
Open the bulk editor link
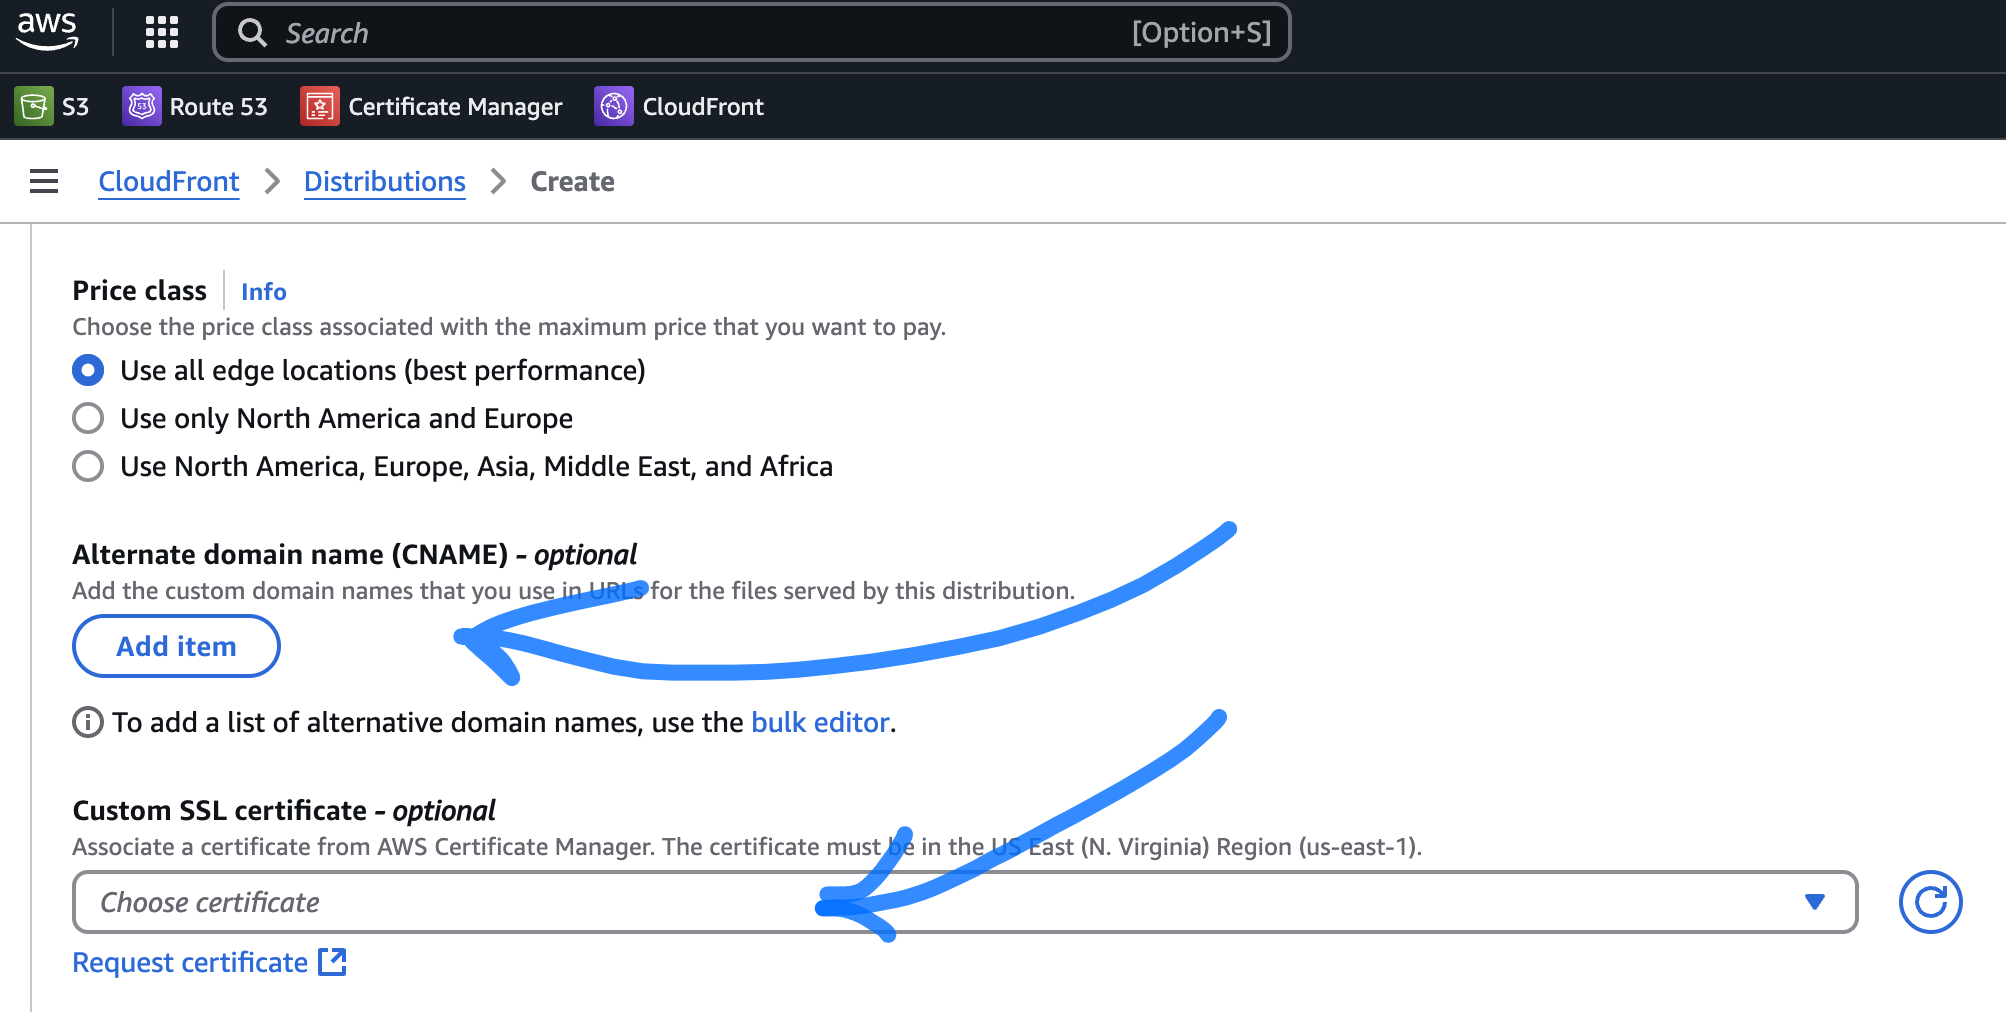(820, 722)
